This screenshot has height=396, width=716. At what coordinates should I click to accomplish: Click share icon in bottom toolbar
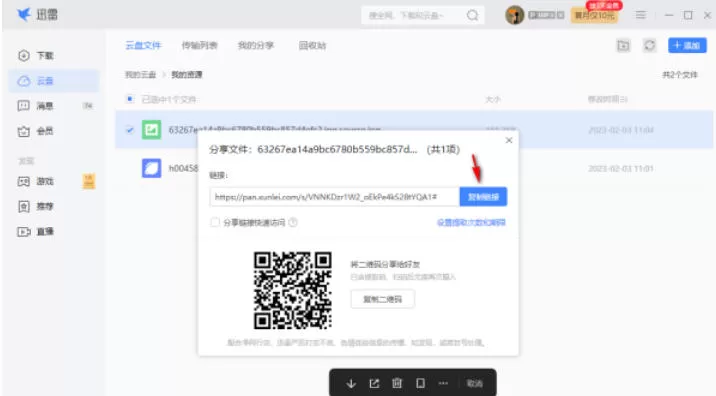coord(374,383)
